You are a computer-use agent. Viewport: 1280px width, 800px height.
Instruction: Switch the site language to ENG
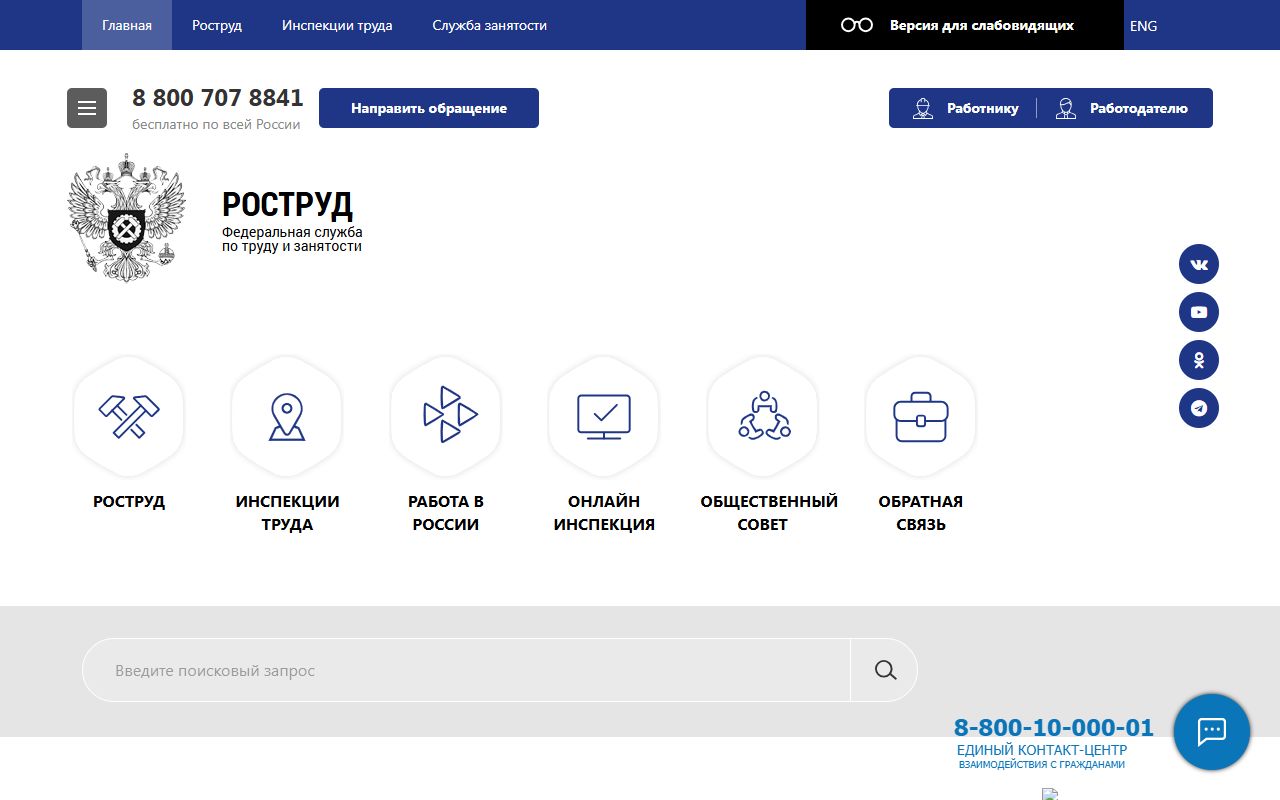tap(1143, 26)
